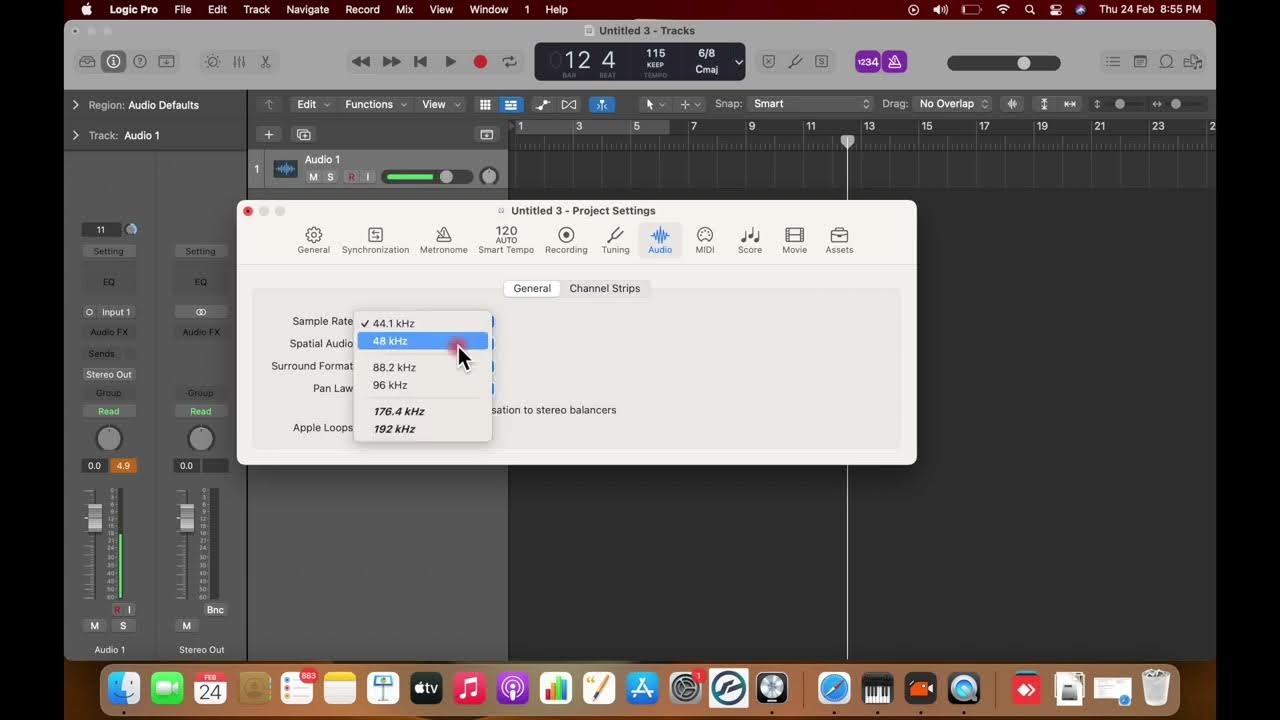The image size is (1280, 720).
Task: Adjust master volume slider in control bar
Action: coord(1003,62)
